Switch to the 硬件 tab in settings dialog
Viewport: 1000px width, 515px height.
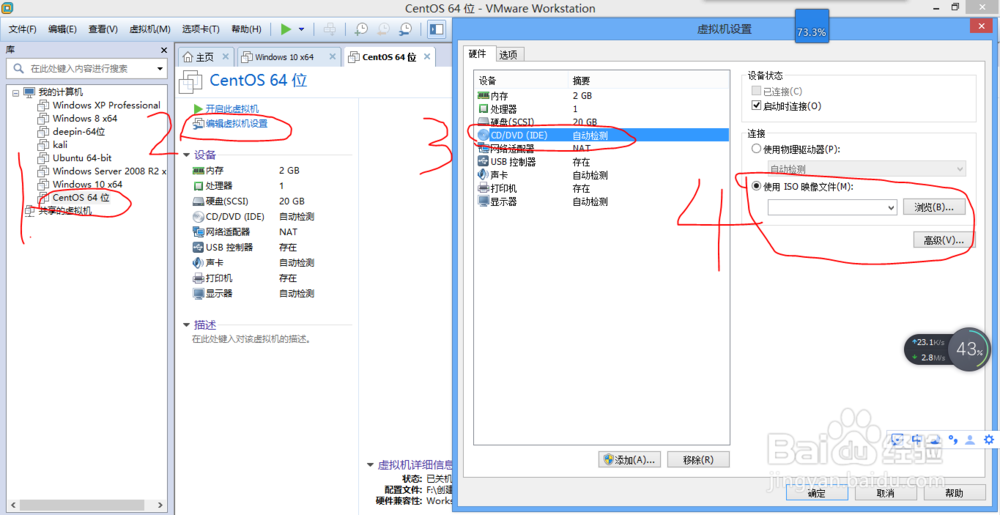[478, 54]
